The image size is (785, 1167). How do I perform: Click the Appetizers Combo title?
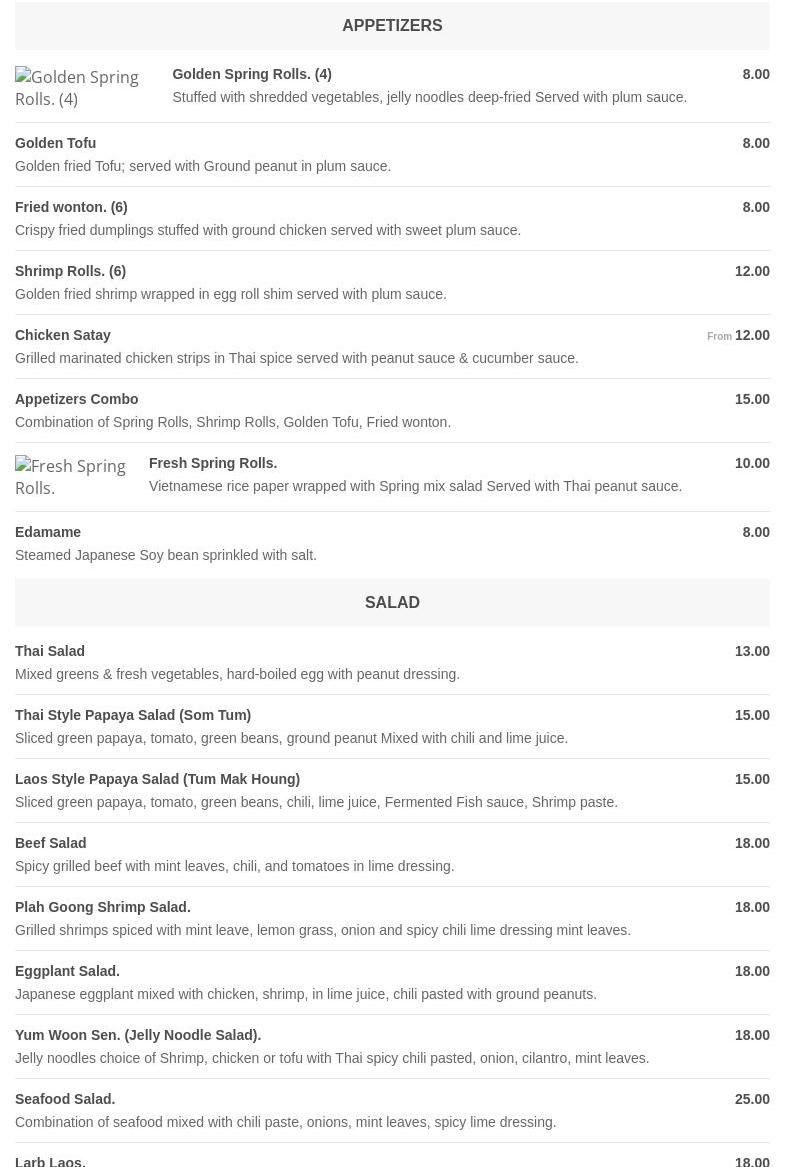(76, 399)
